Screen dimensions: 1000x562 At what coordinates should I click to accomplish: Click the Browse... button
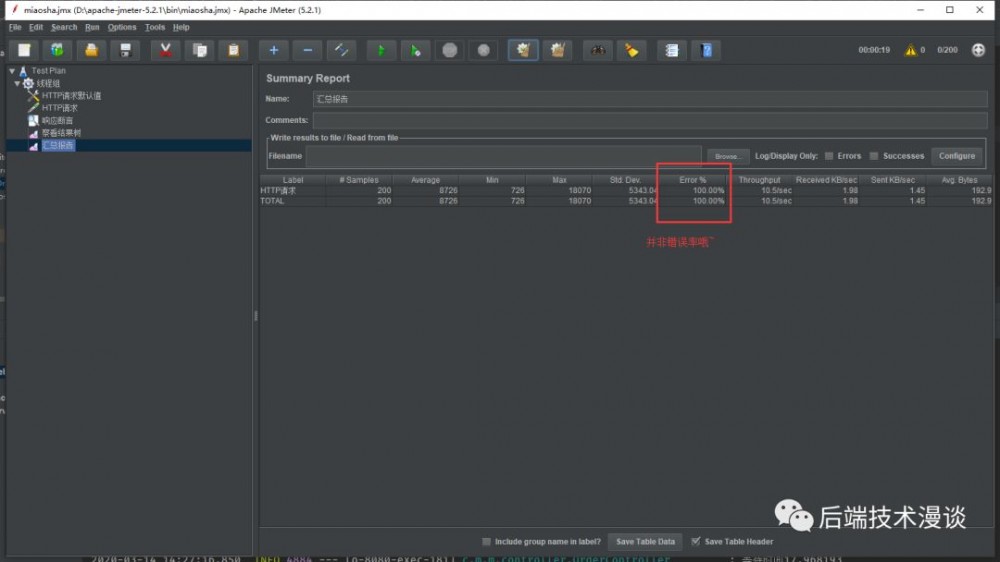pyautogui.click(x=728, y=156)
